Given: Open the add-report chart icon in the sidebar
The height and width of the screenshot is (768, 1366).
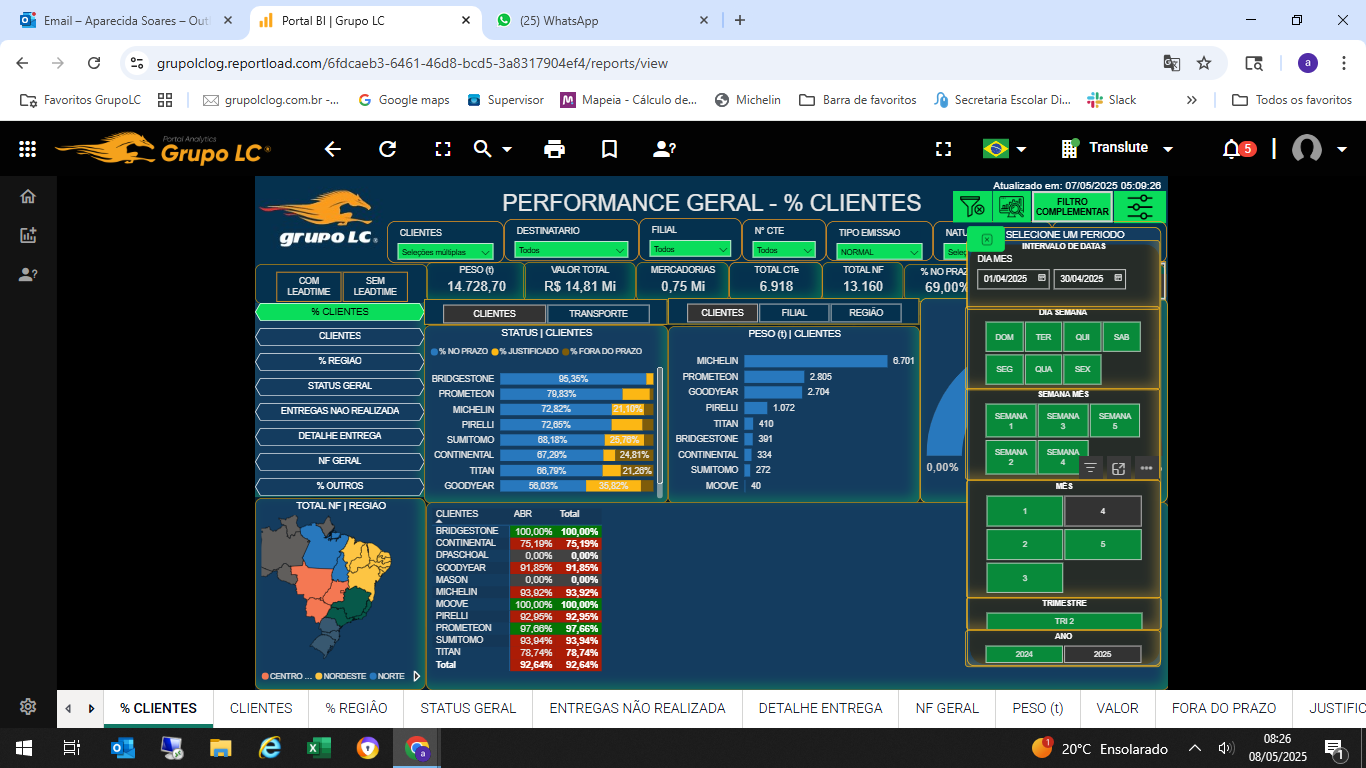Looking at the screenshot, I should [28, 236].
